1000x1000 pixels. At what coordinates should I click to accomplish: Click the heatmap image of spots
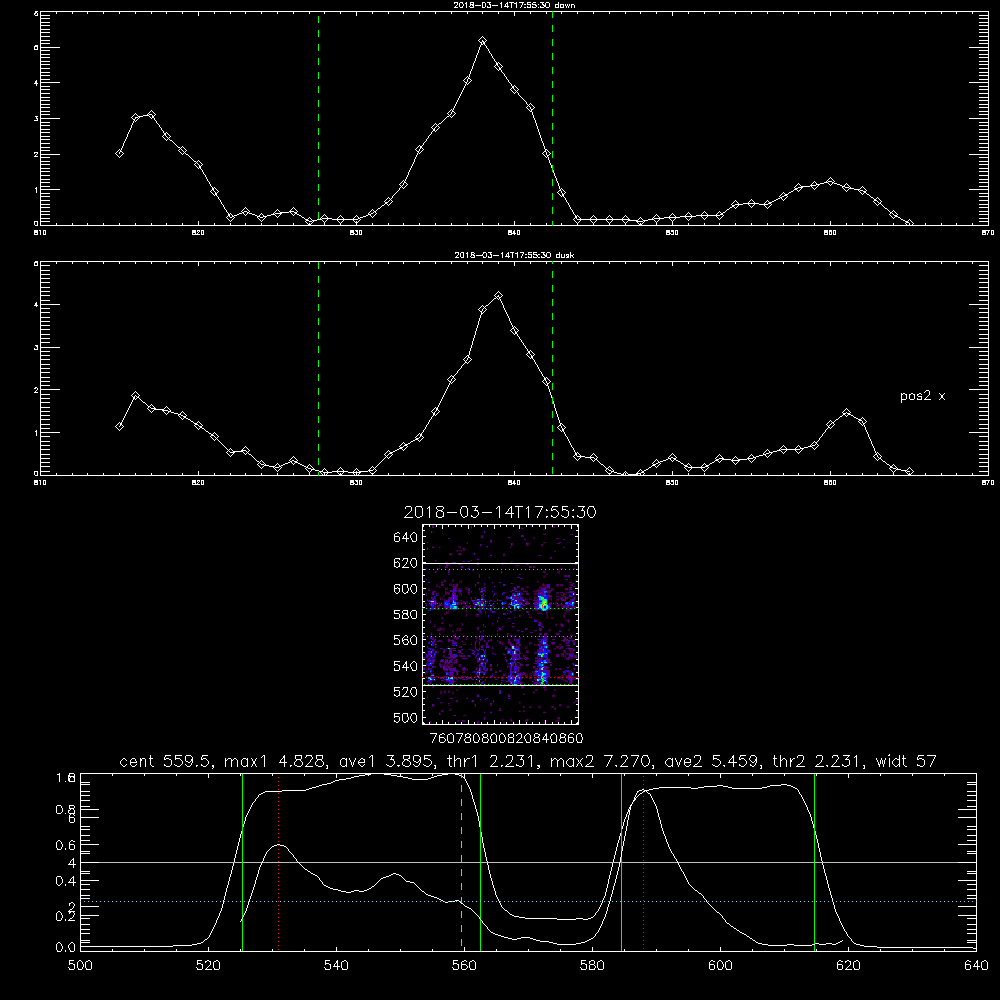coord(501,624)
